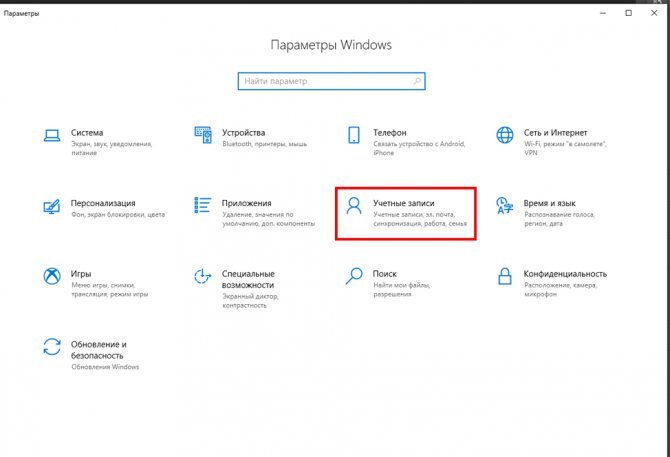Click text "Обновления Windows"
This screenshot has width=670, height=457.
pos(105,366)
